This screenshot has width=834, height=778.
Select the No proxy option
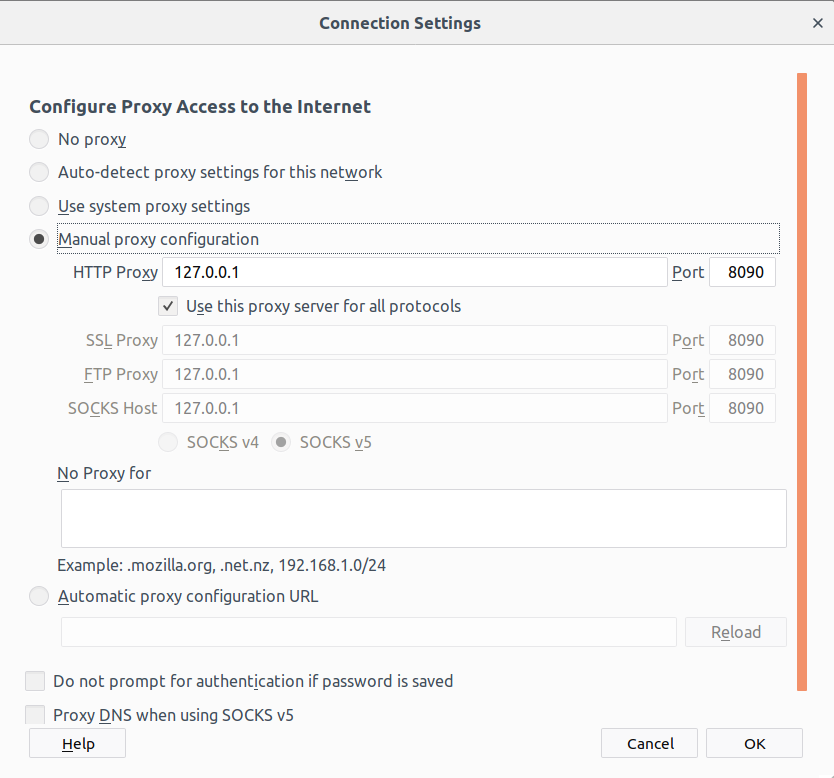pyautogui.click(x=39, y=139)
